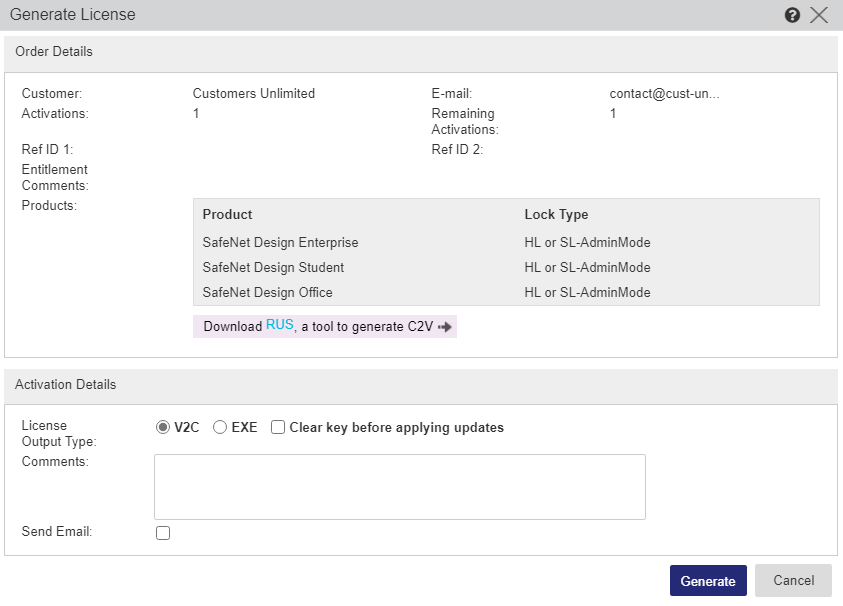The height and width of the screenshot is (606, 843).
Task: Click the Generate button
Action: (708, 581)
